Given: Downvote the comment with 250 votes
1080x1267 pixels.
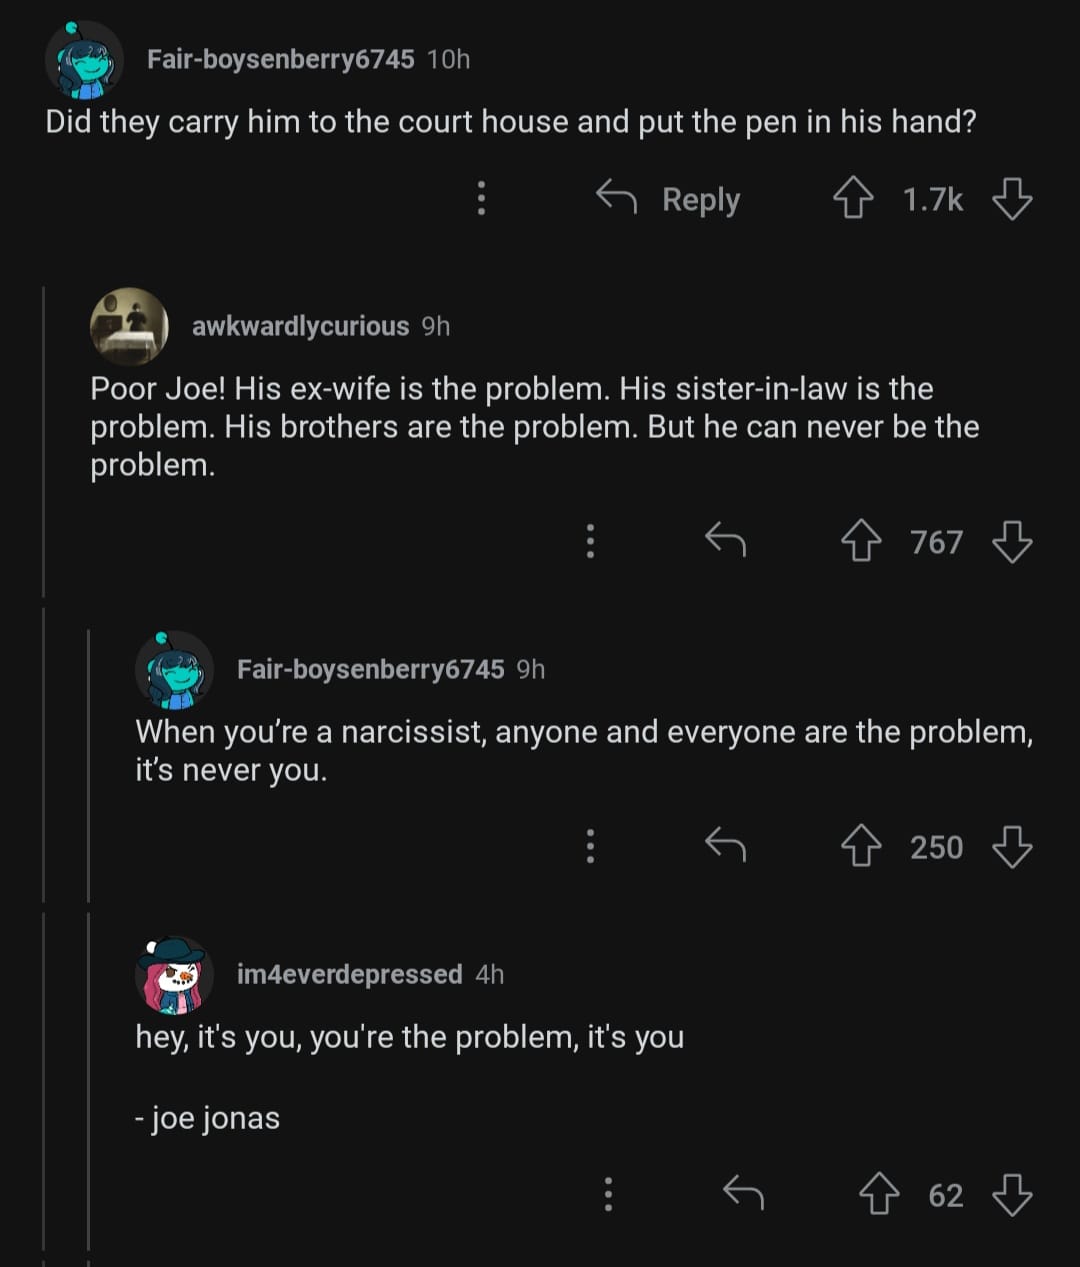Looking at the screenshot, I should [1012, 847].
